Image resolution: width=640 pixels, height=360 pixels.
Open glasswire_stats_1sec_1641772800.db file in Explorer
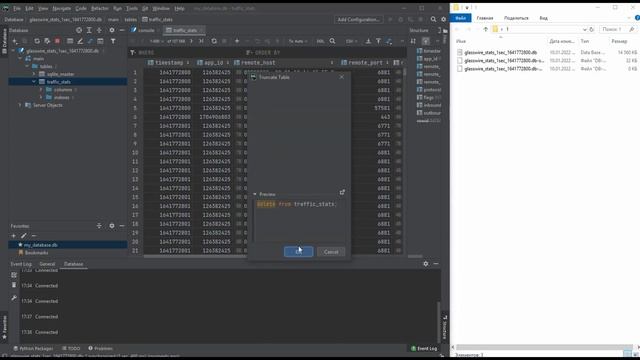pos(500,53)
